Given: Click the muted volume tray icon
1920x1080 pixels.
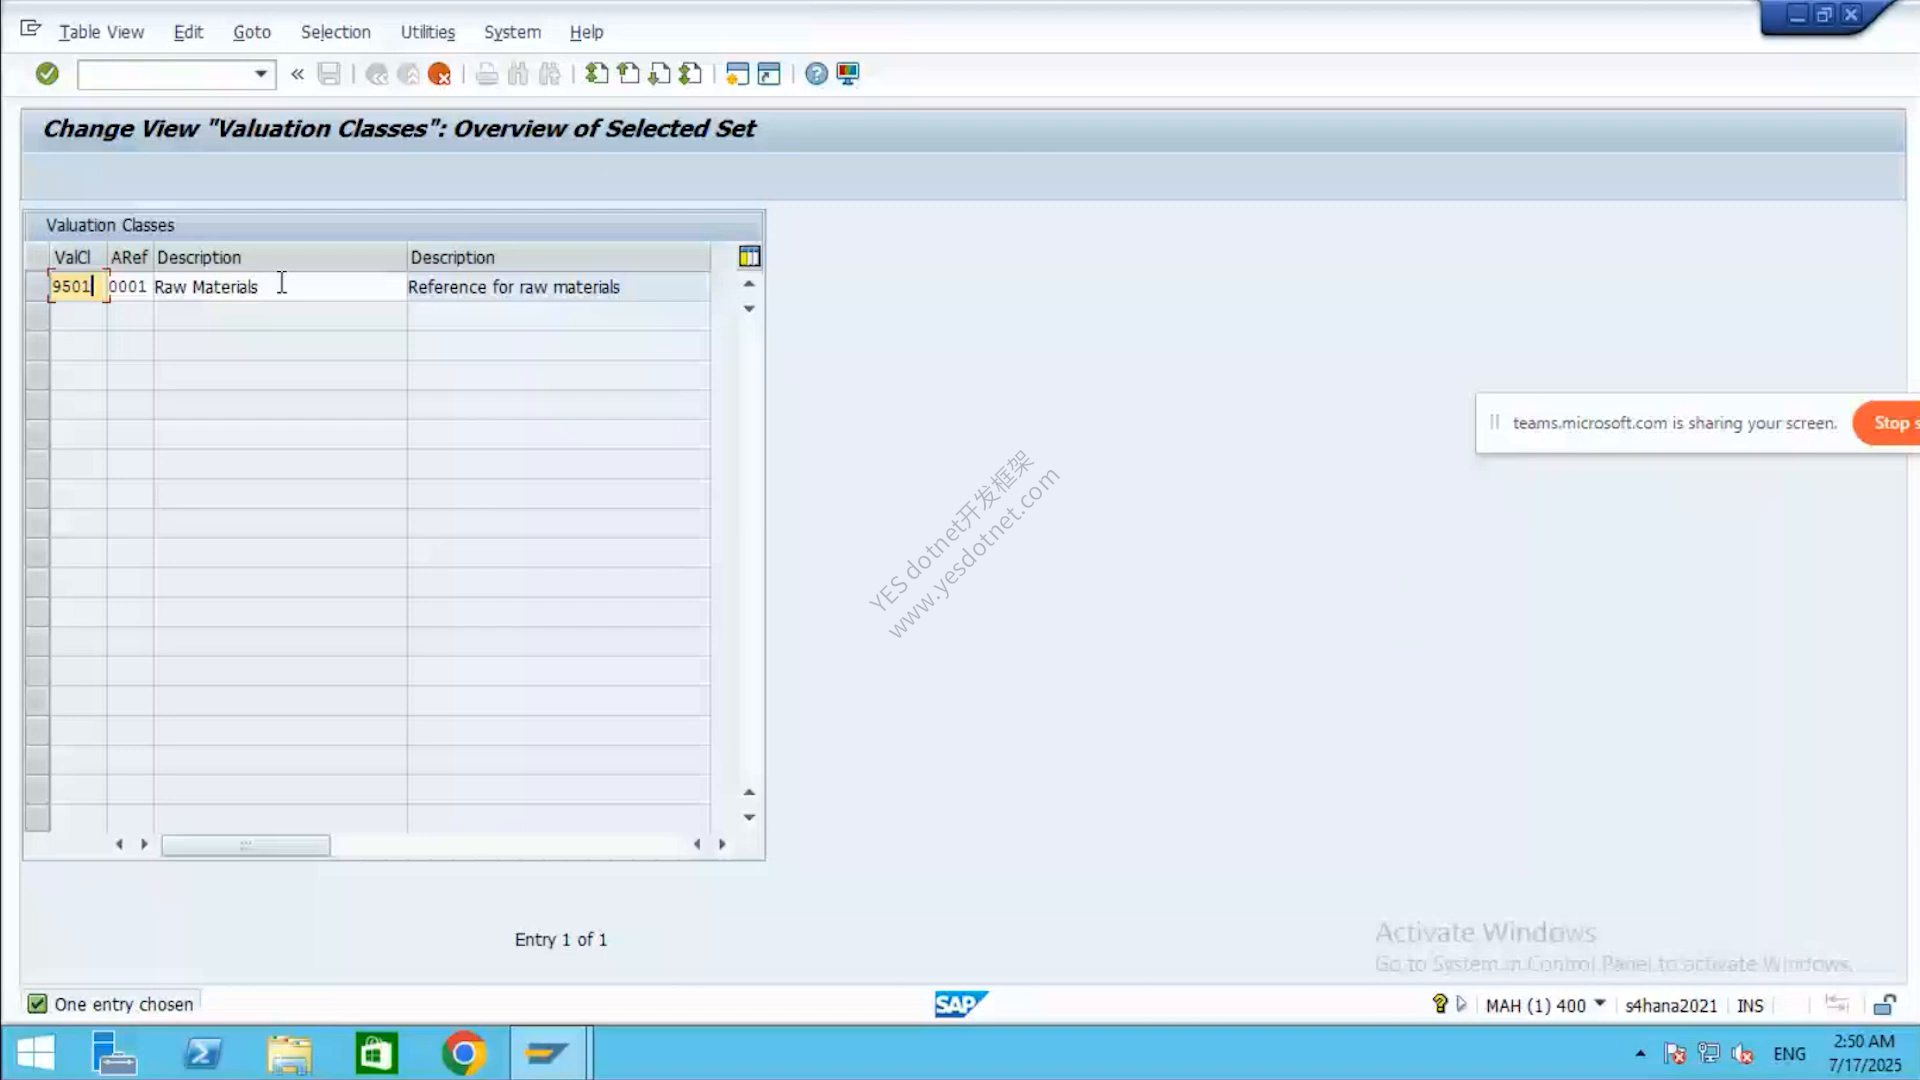Looking at the screenshot, I should click(x=1742, y=1053).
